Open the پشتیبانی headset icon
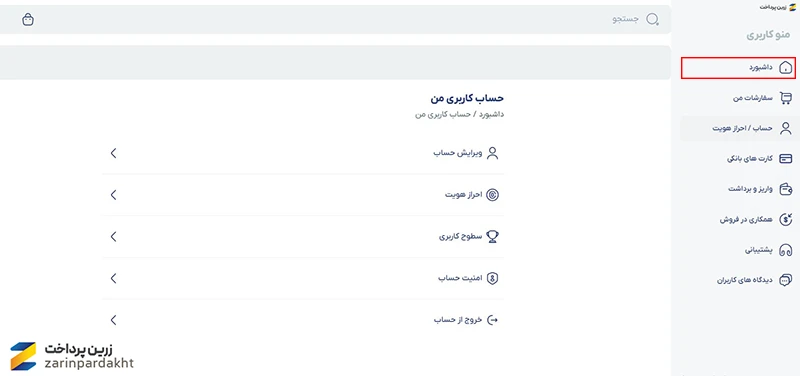This screenshot has height=376, width=800. point(786,250)
